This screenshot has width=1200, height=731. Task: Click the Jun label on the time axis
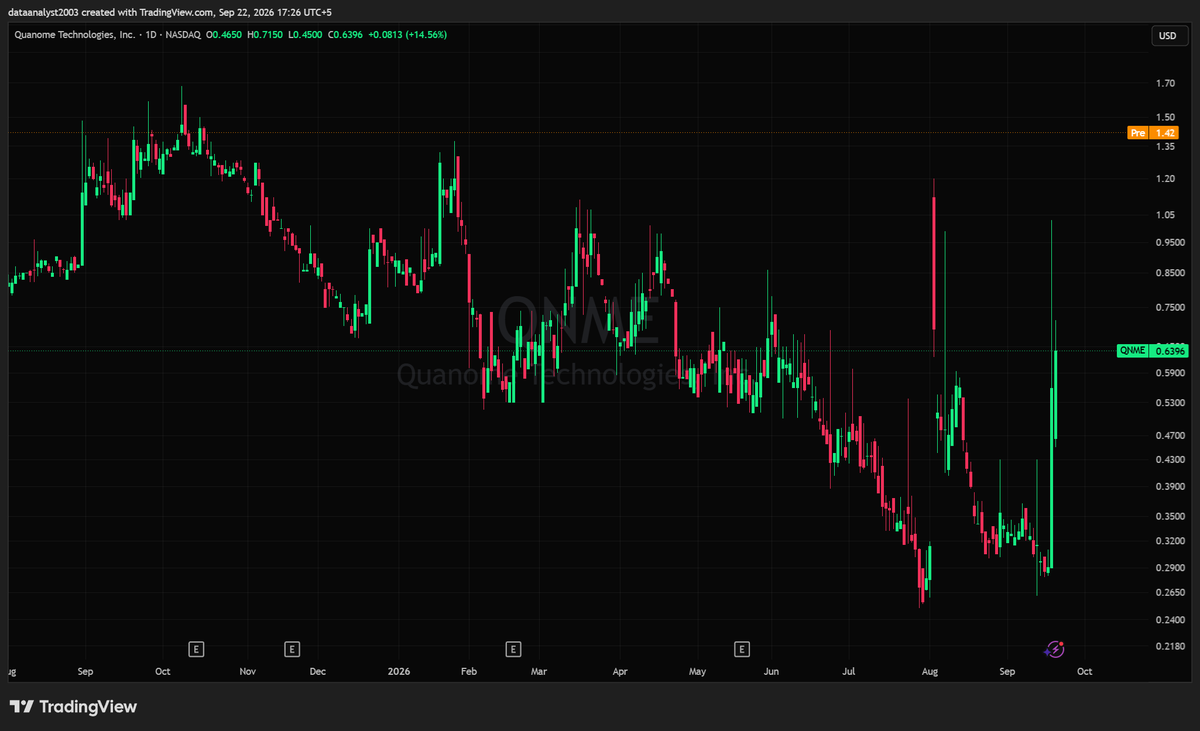(x=771, y=672)
